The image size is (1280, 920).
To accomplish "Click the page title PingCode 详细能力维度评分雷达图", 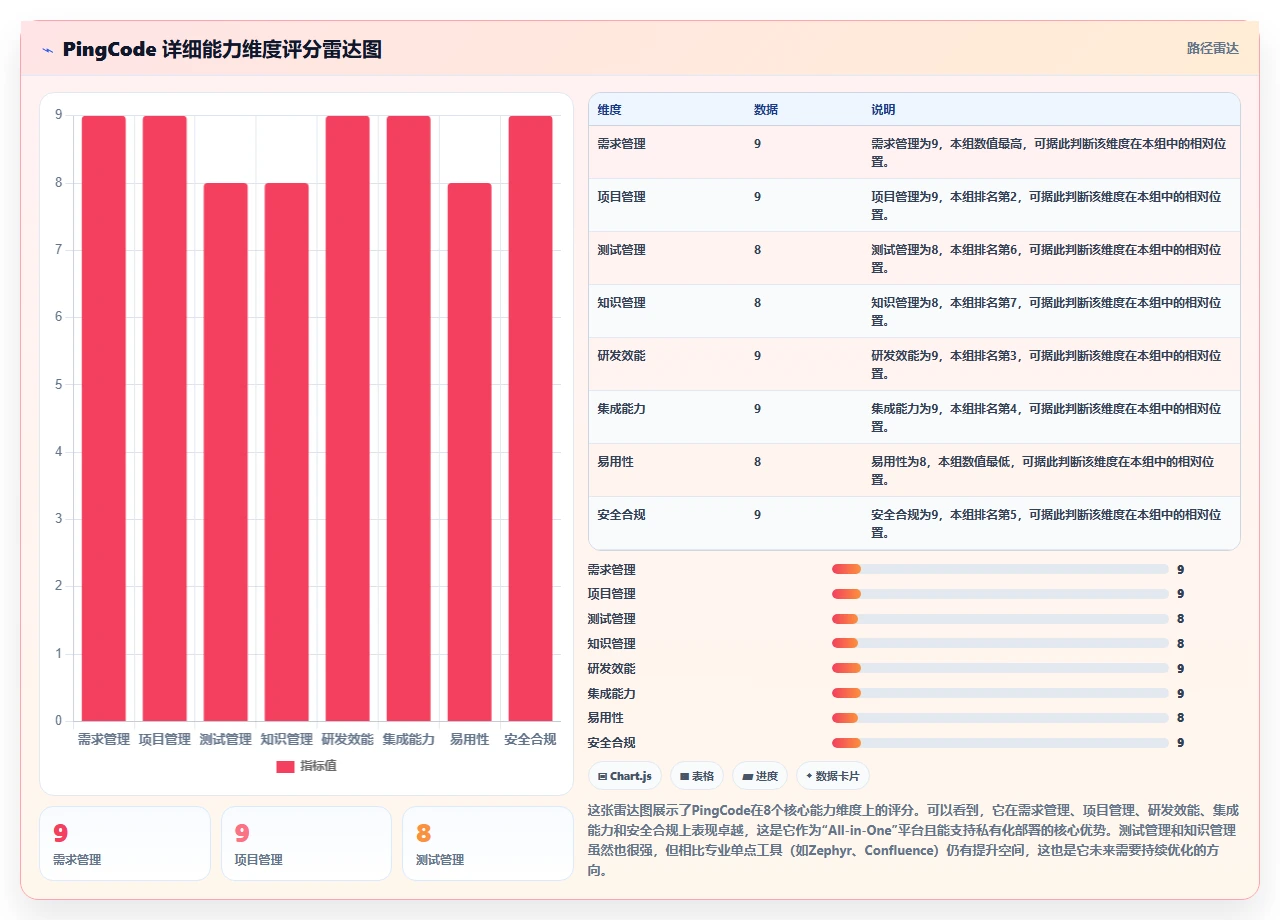I will (222, 49).
